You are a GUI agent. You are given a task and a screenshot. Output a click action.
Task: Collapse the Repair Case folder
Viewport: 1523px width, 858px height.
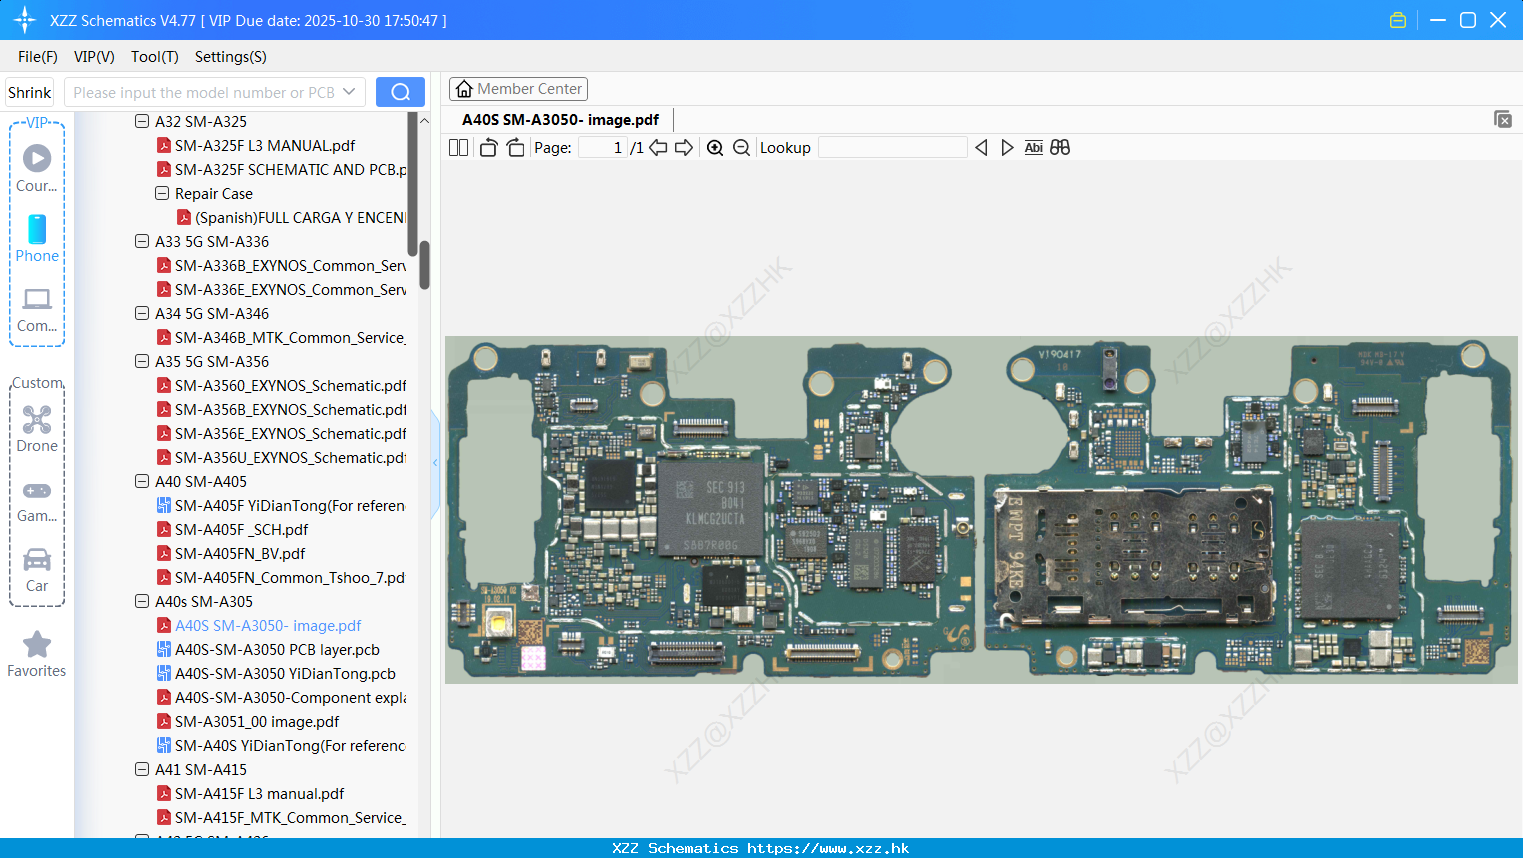(162, 193)
